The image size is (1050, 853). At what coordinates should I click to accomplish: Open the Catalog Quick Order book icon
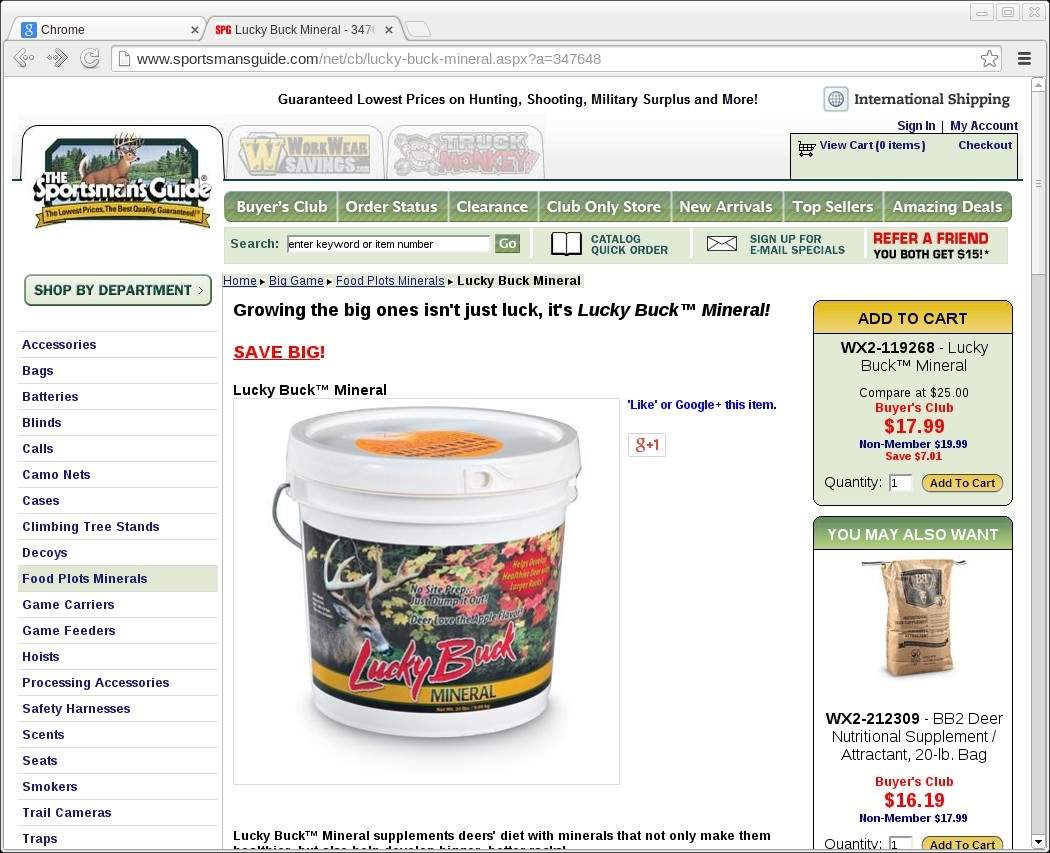(x=566, y=244)
